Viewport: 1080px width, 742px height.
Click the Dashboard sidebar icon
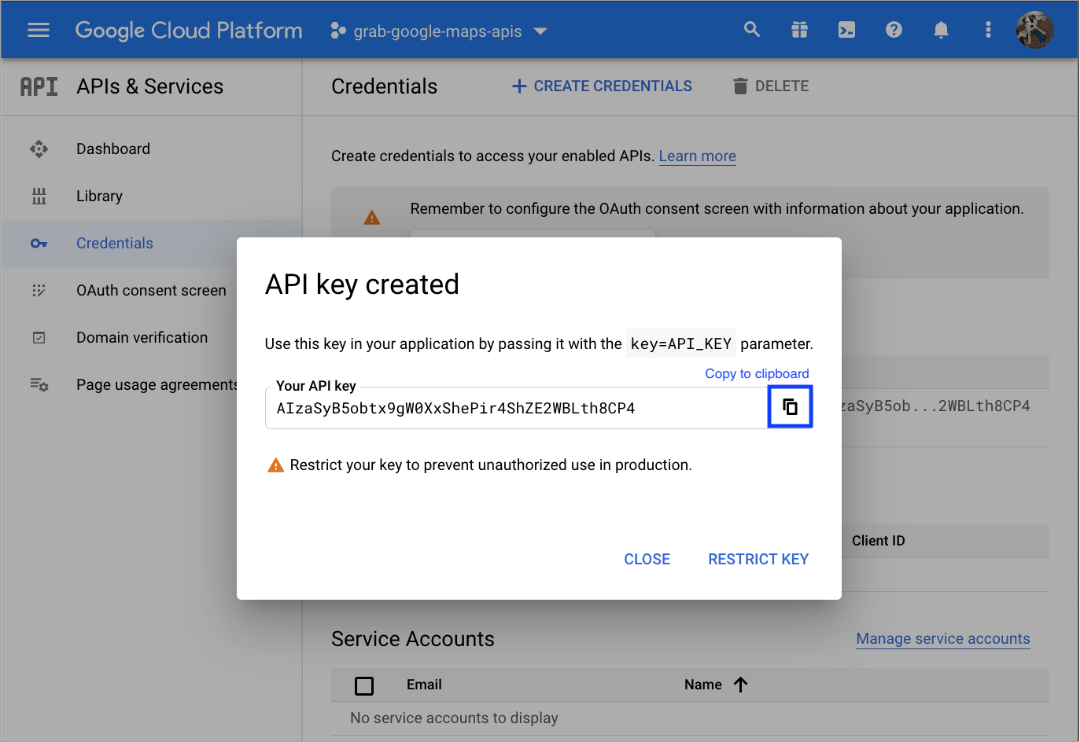point(39,149)
